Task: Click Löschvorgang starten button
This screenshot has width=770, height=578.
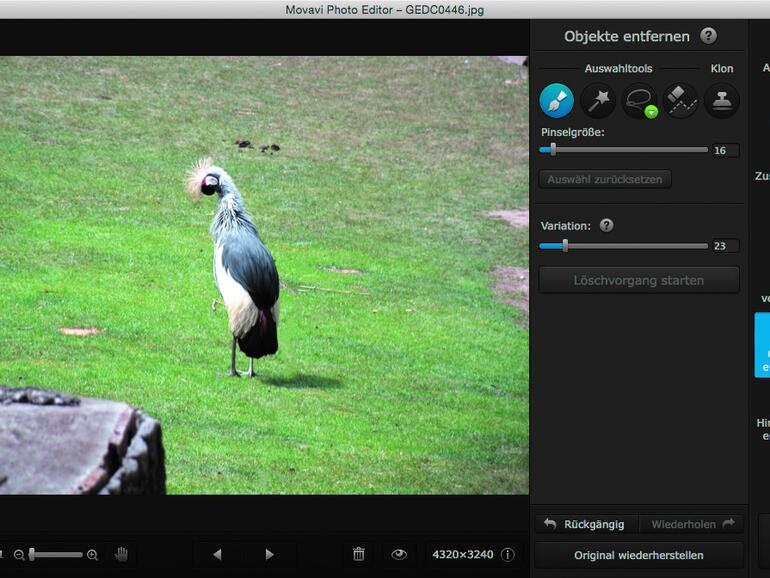Action: 639,280
